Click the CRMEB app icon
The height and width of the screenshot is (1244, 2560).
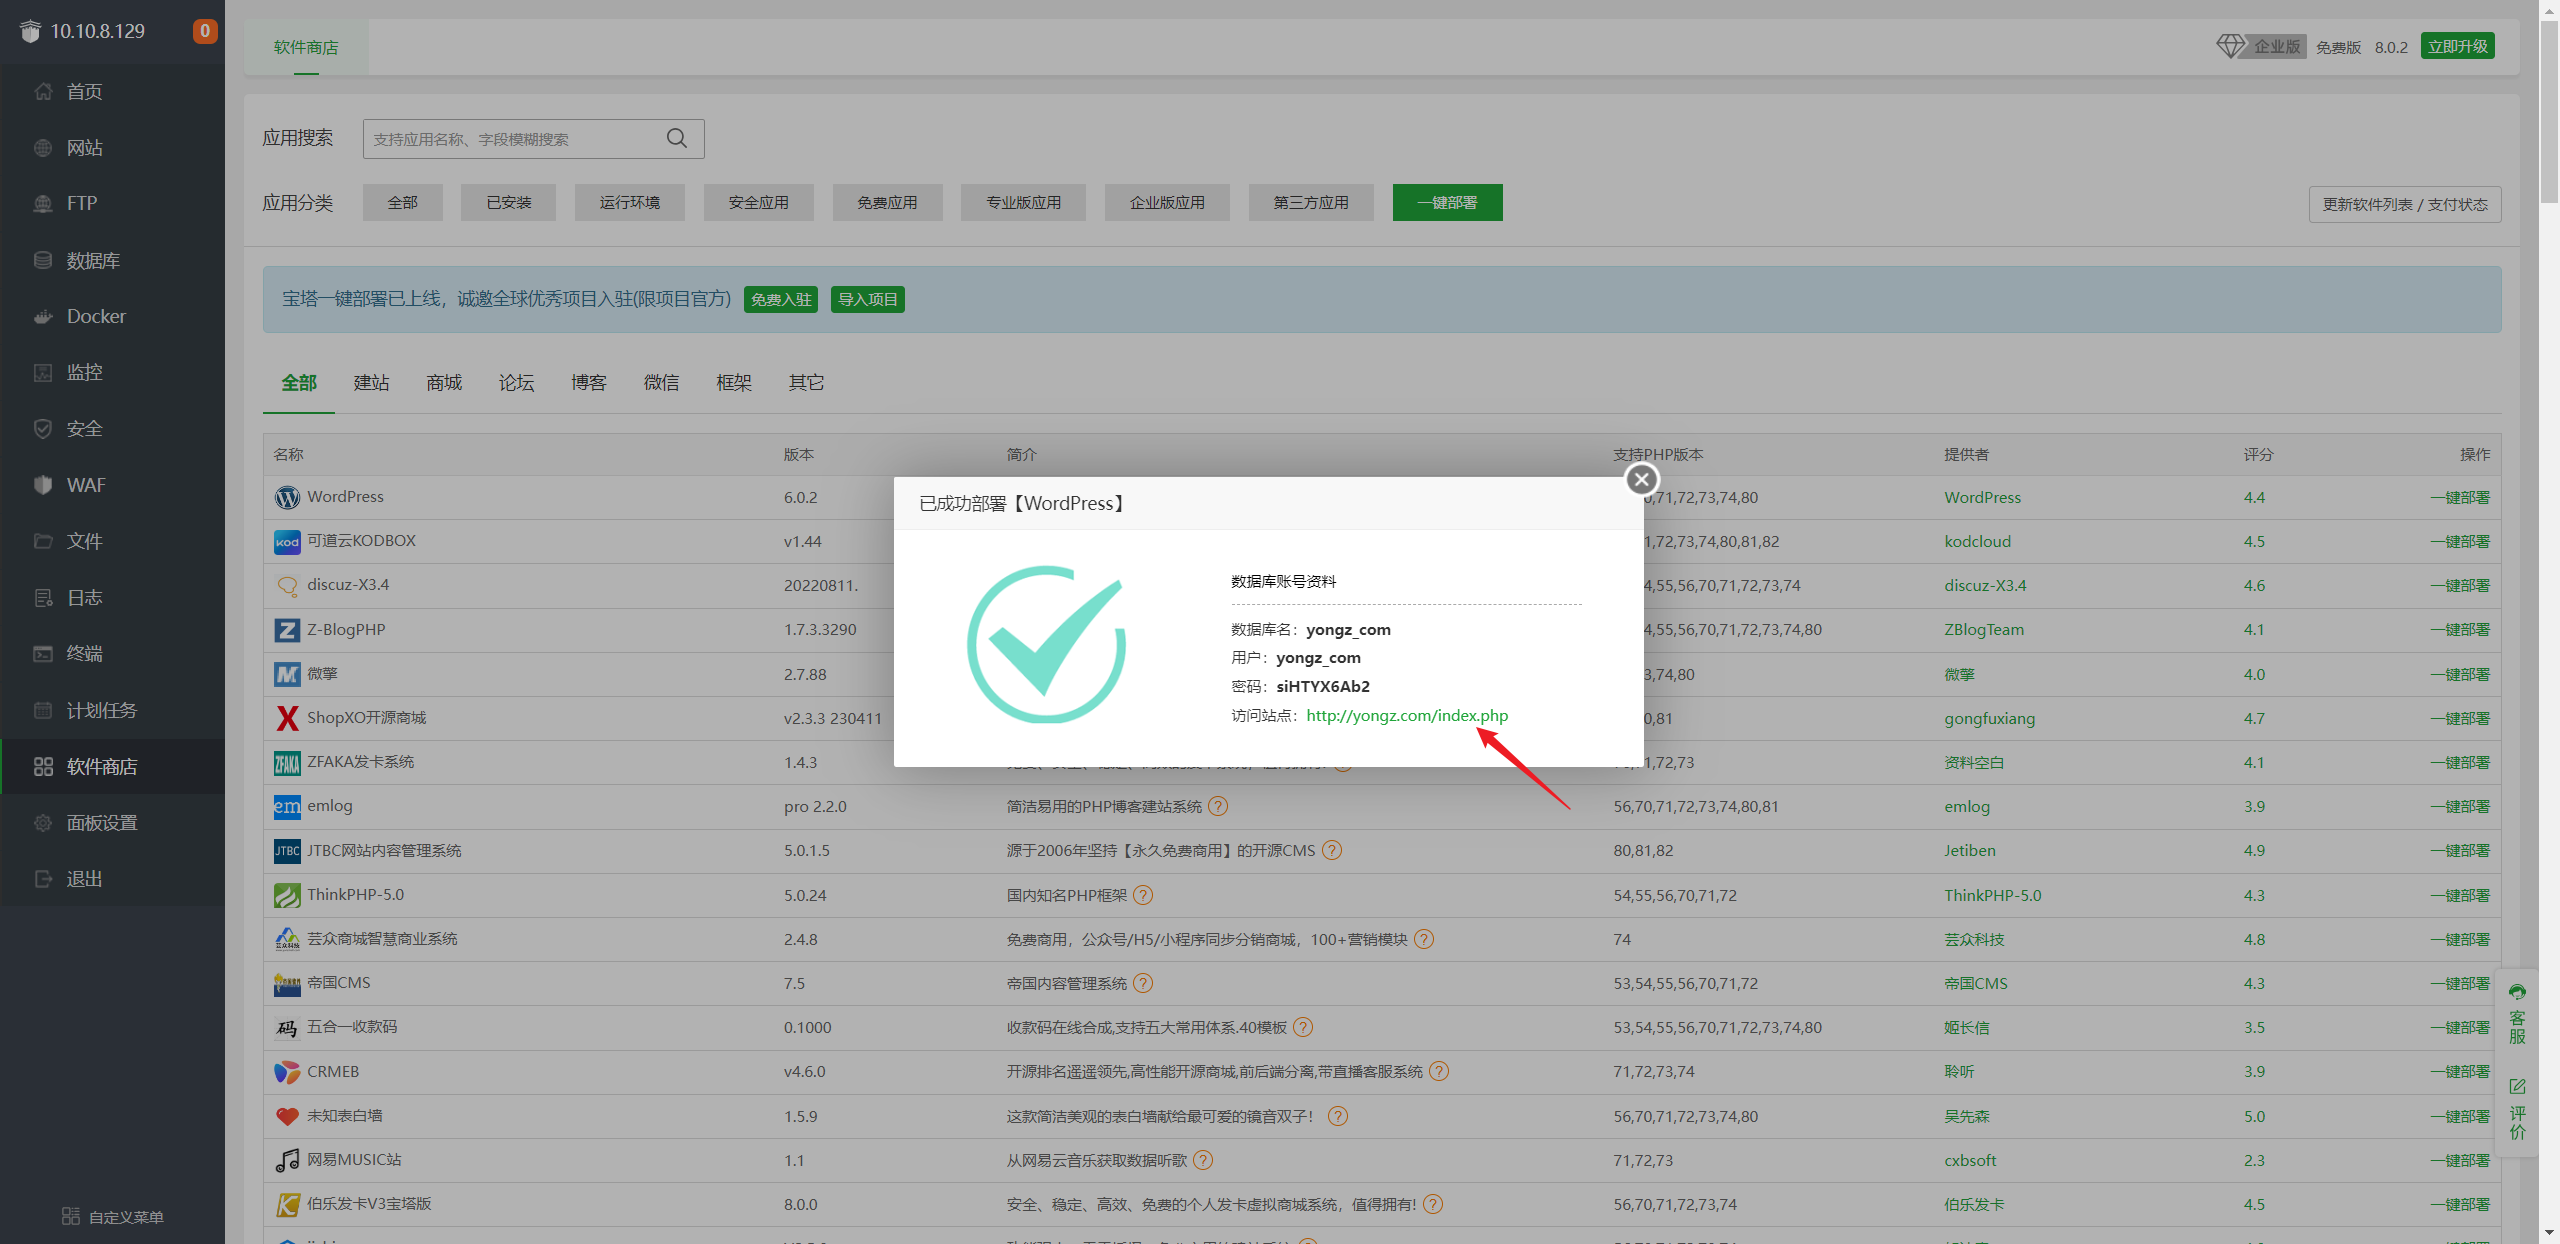287,1072
